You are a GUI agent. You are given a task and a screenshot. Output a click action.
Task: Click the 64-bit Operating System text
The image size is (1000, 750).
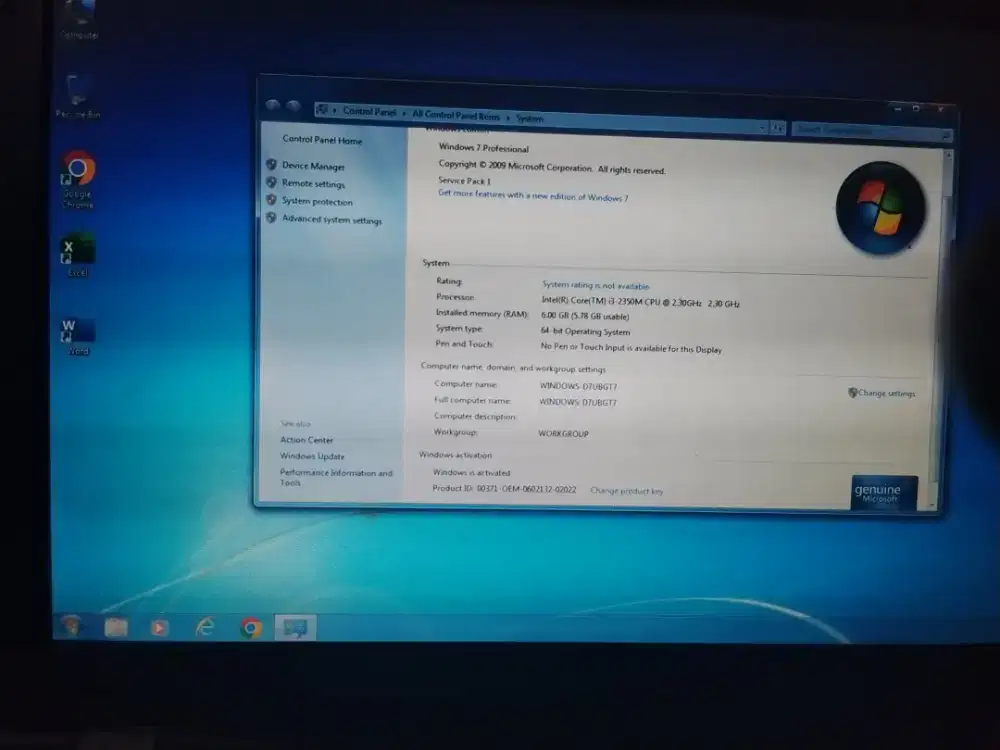point(585,331)
